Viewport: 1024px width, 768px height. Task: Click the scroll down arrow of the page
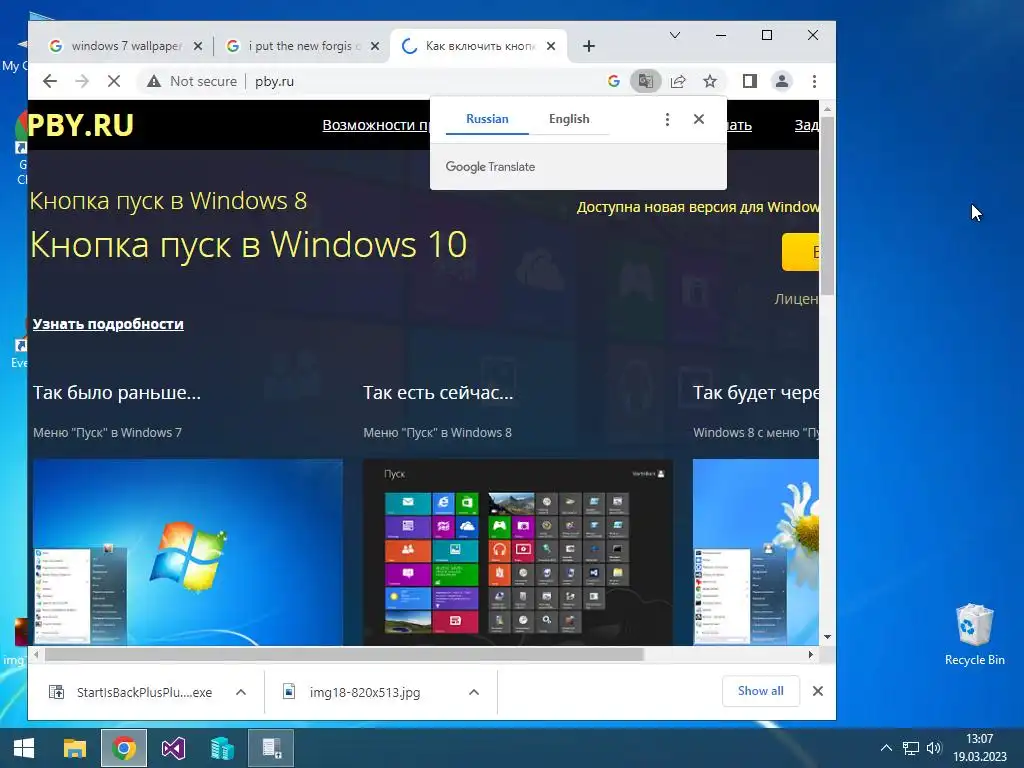coord(827,637)
